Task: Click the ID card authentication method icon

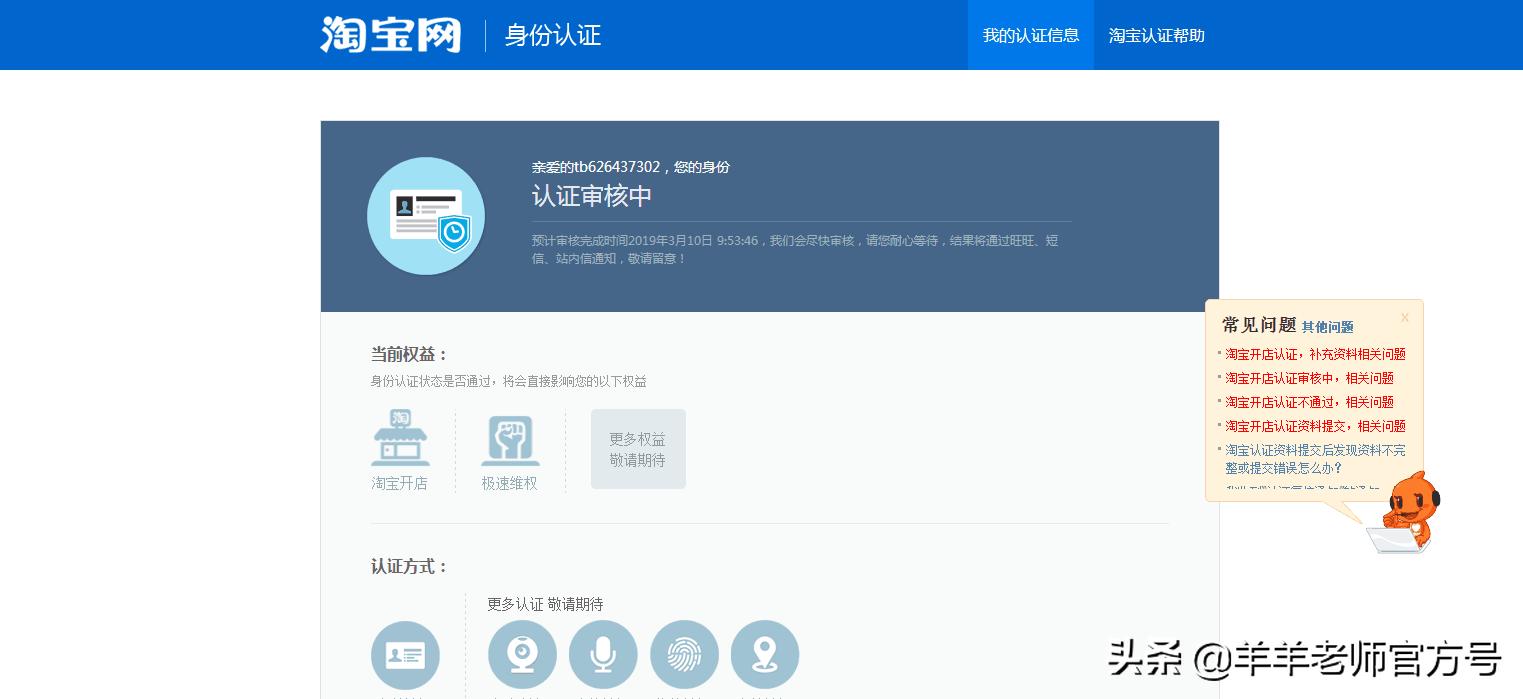Action: pos(405,655)
